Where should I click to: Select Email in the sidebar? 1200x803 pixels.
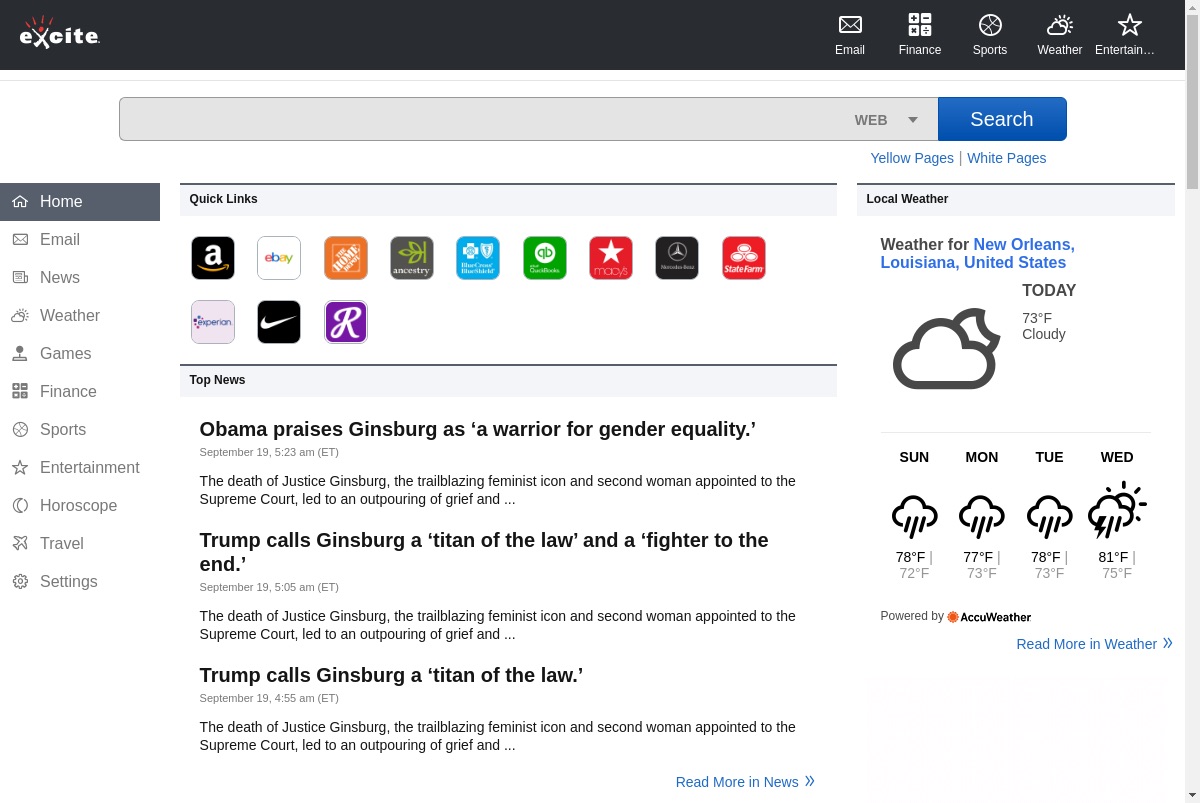tap(80, 239)
